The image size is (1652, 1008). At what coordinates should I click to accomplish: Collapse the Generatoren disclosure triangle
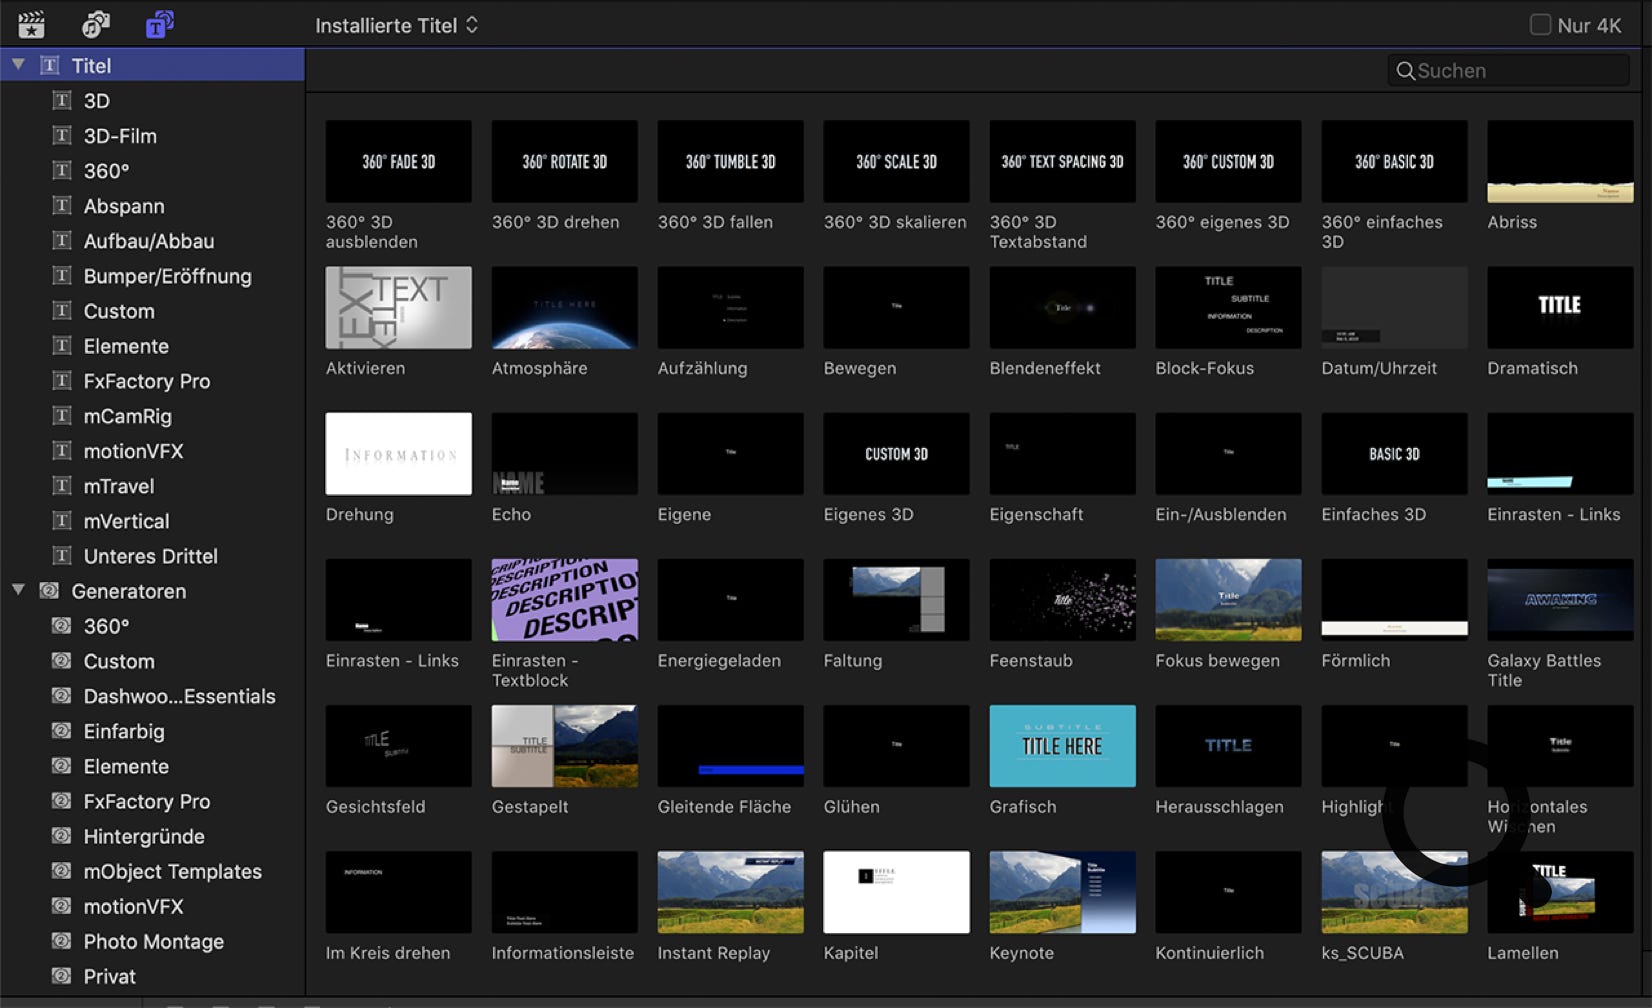pyautogui.click(x=18, y=590)
